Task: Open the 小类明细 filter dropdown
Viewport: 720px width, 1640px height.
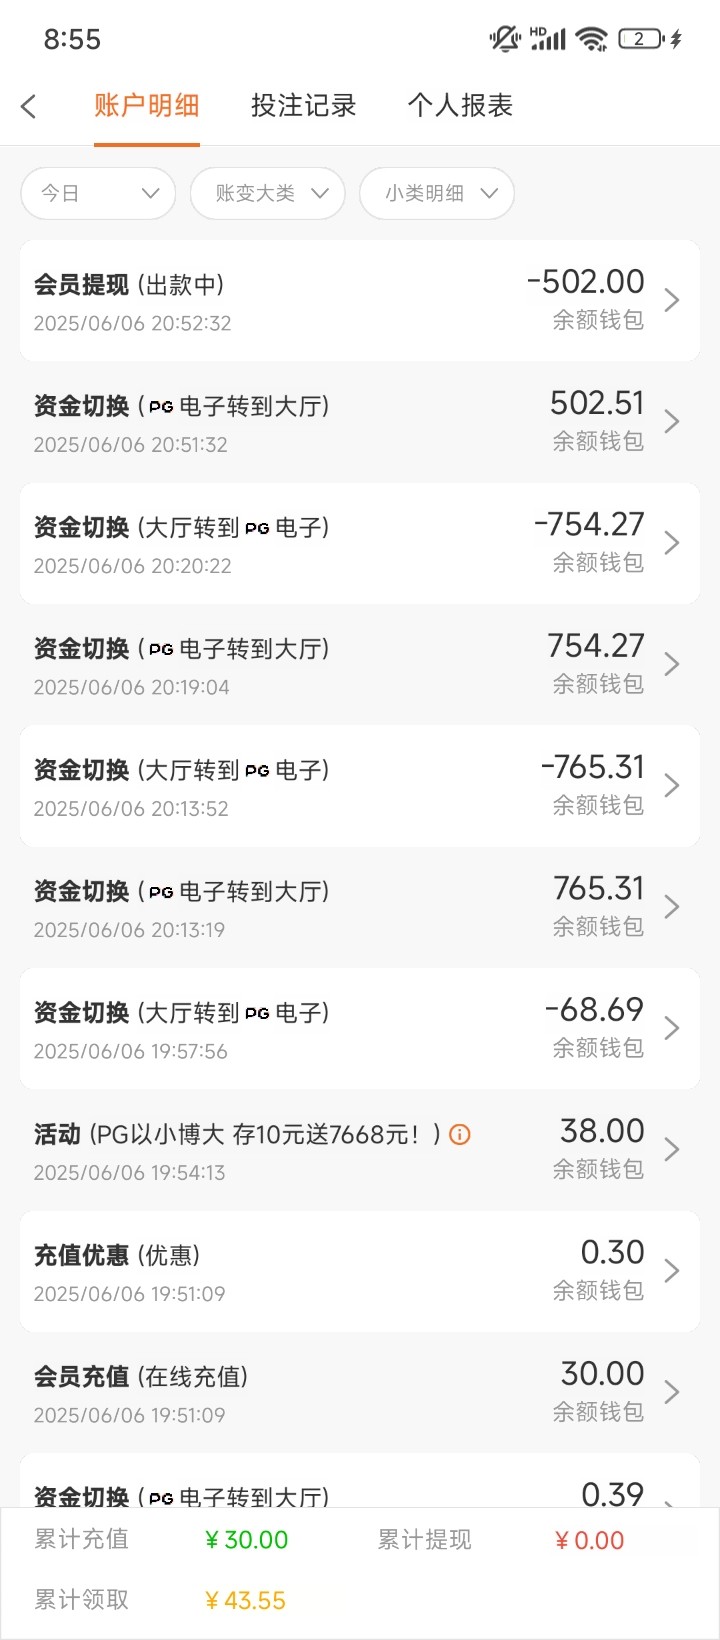Action: tap(436, 193)
